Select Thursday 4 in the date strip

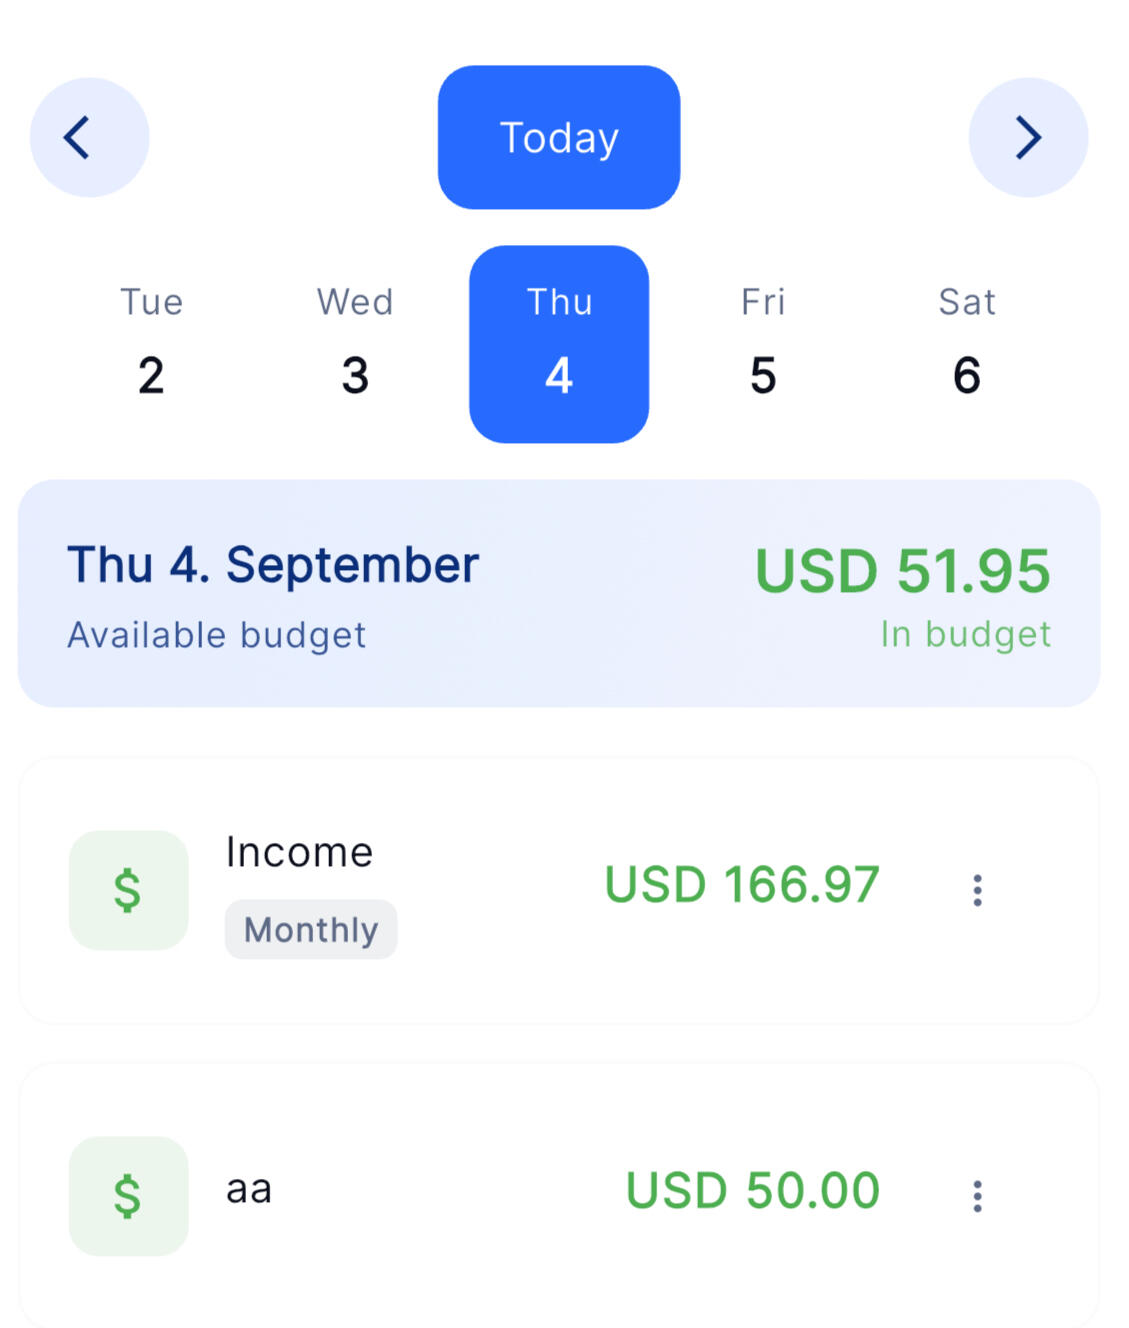559,345
